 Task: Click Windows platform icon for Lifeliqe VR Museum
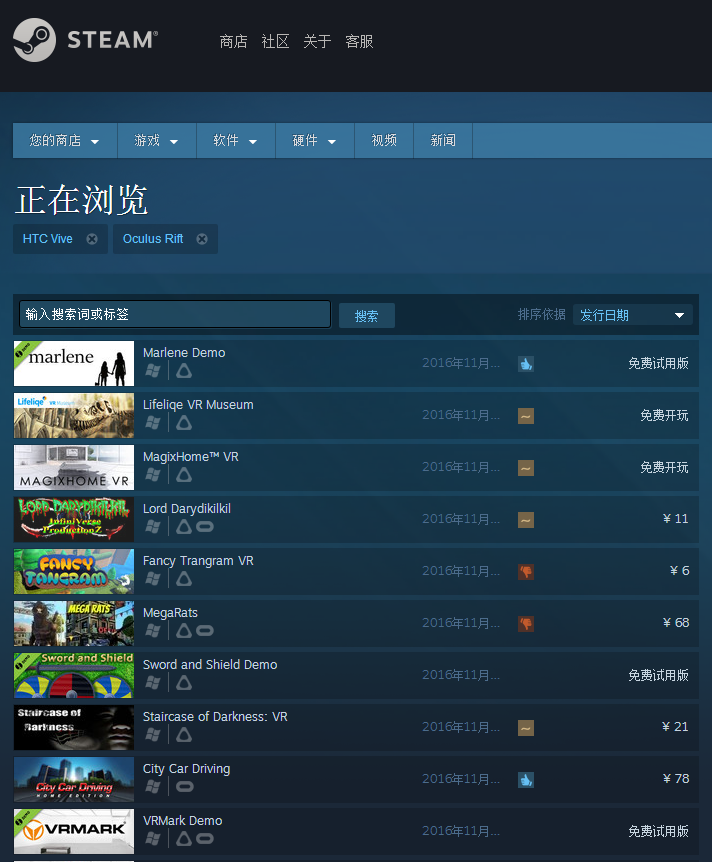click(153, 423)
